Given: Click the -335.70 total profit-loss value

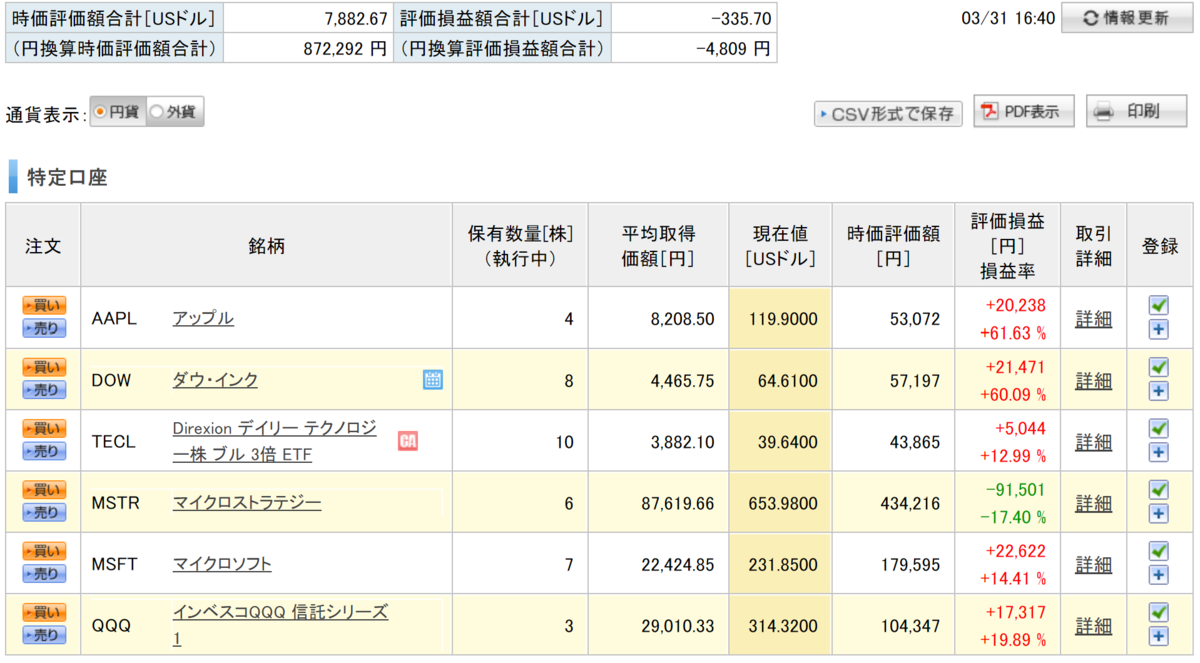Looking at the screenshot, I should (x=740, y=18).
